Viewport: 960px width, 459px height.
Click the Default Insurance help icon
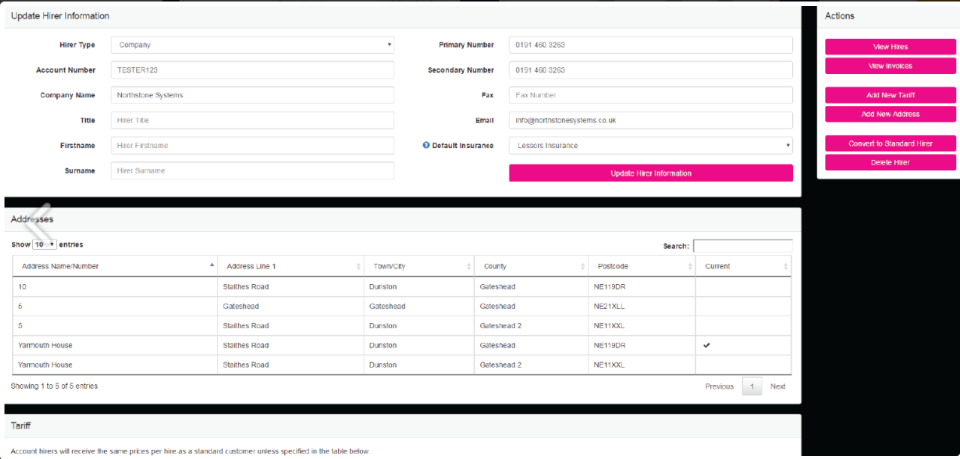[x=426, y=146]
